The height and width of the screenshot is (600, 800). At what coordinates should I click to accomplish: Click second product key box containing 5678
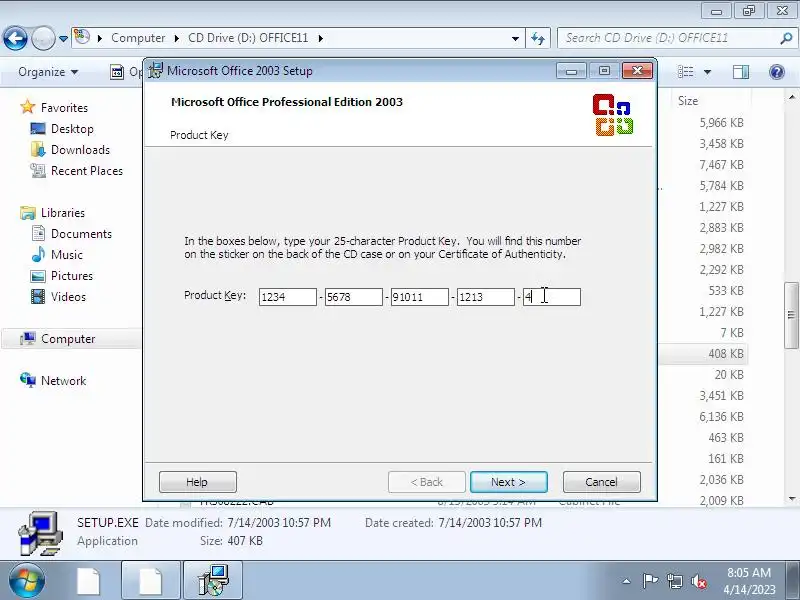354,297
